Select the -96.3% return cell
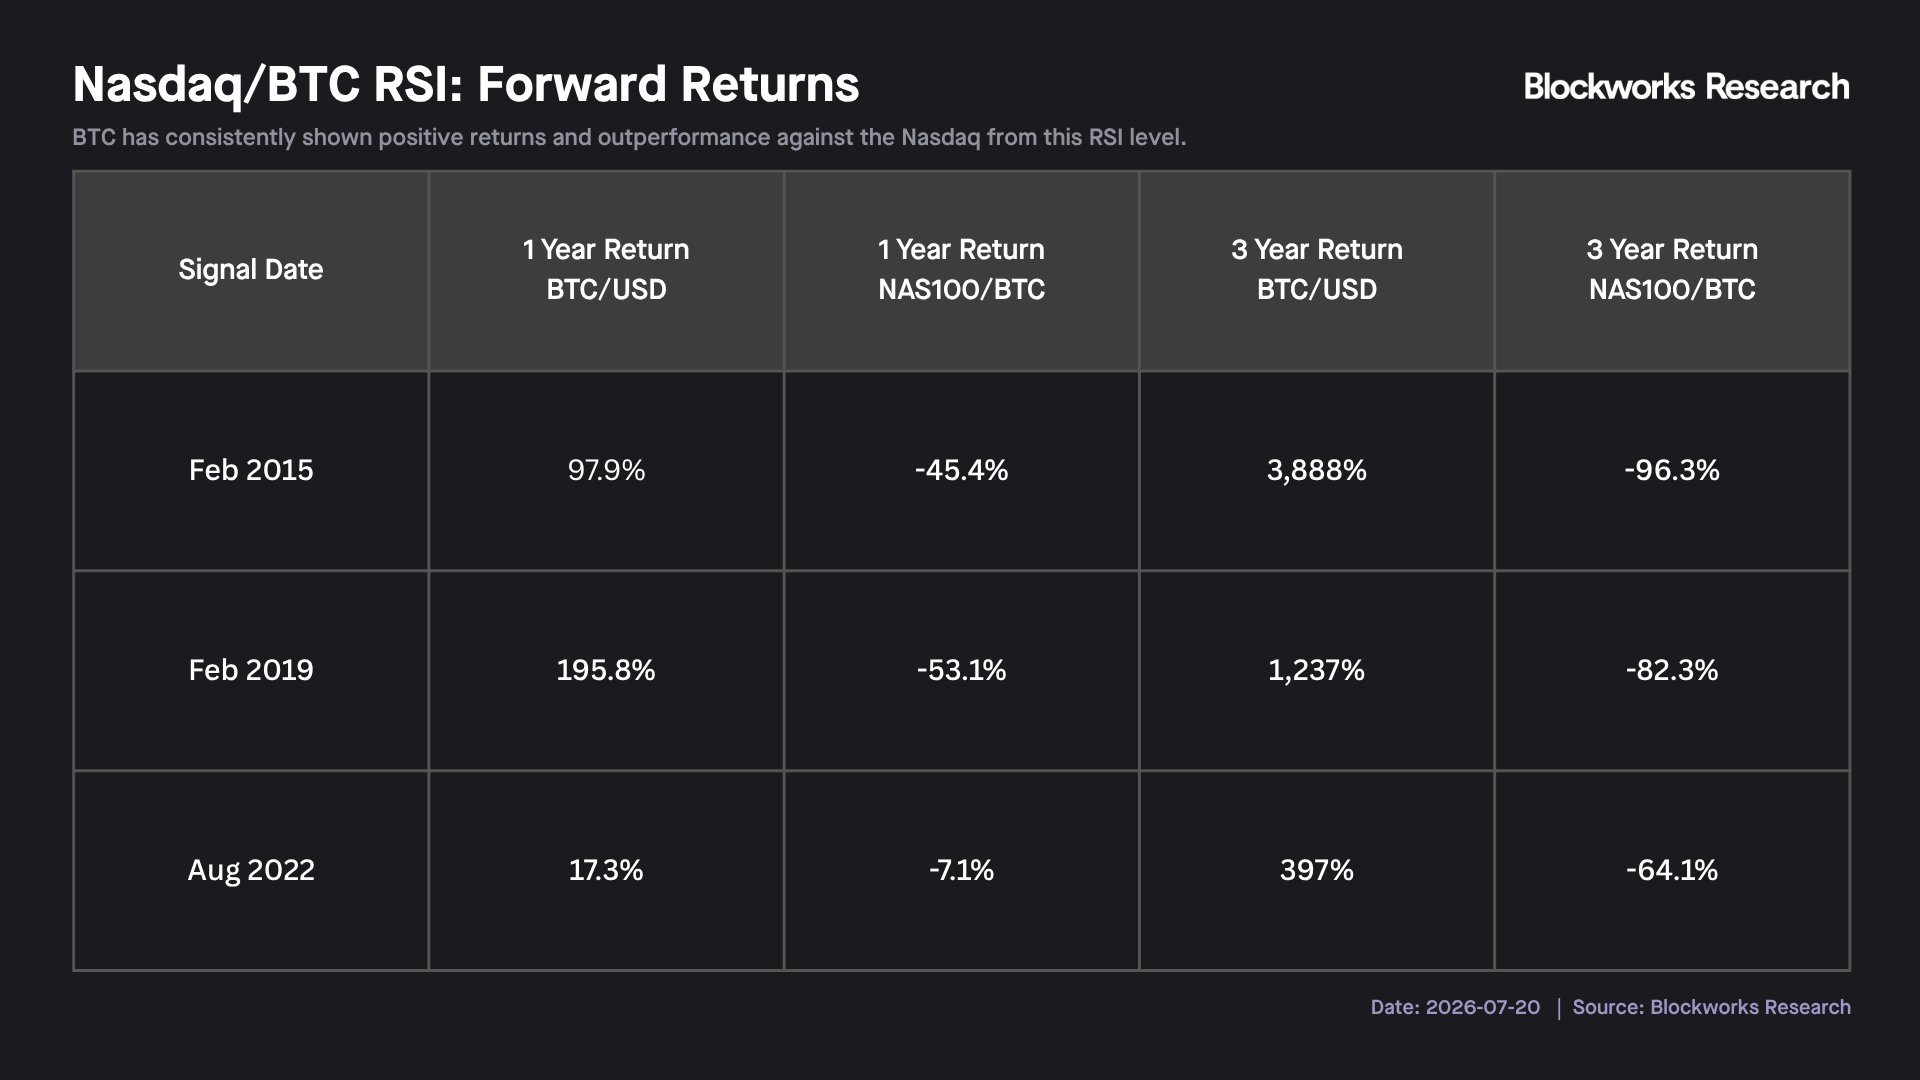The image size is (1920, 1080). point(1672,471)
